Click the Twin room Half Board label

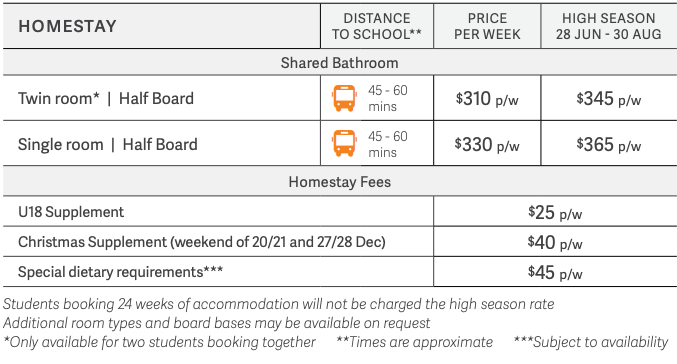106,98
